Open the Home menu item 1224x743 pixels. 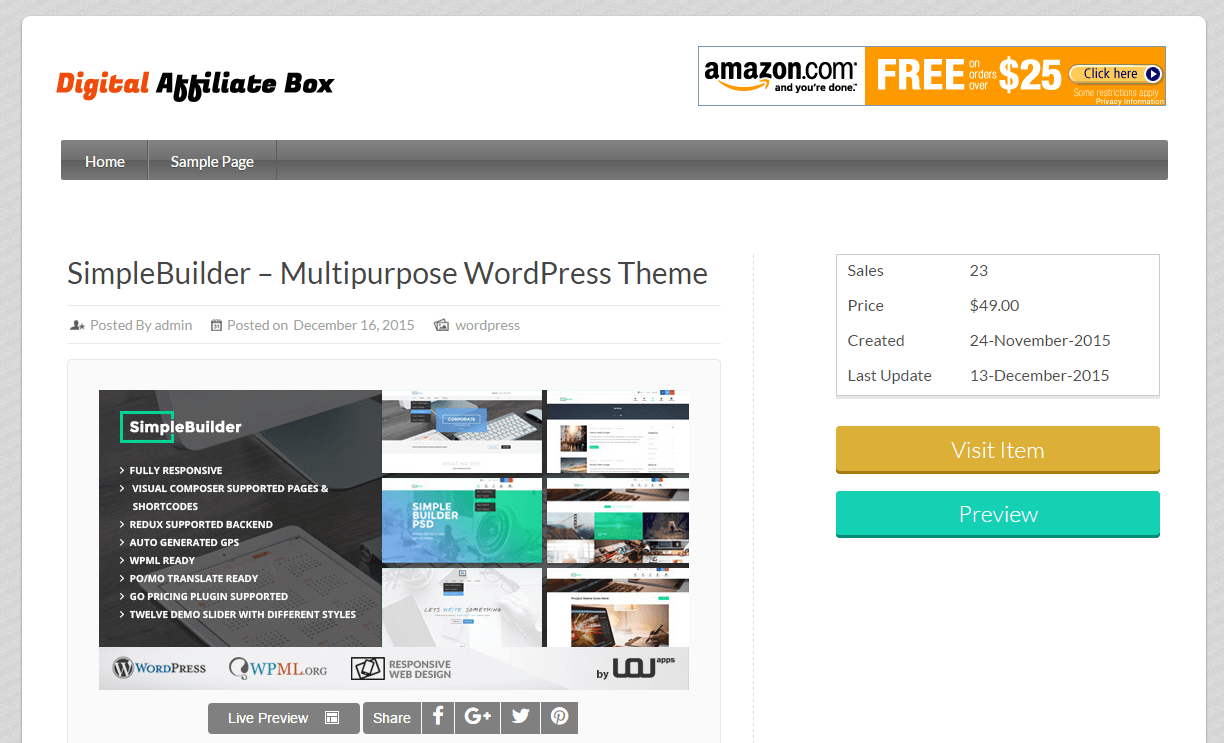[105, 161]
